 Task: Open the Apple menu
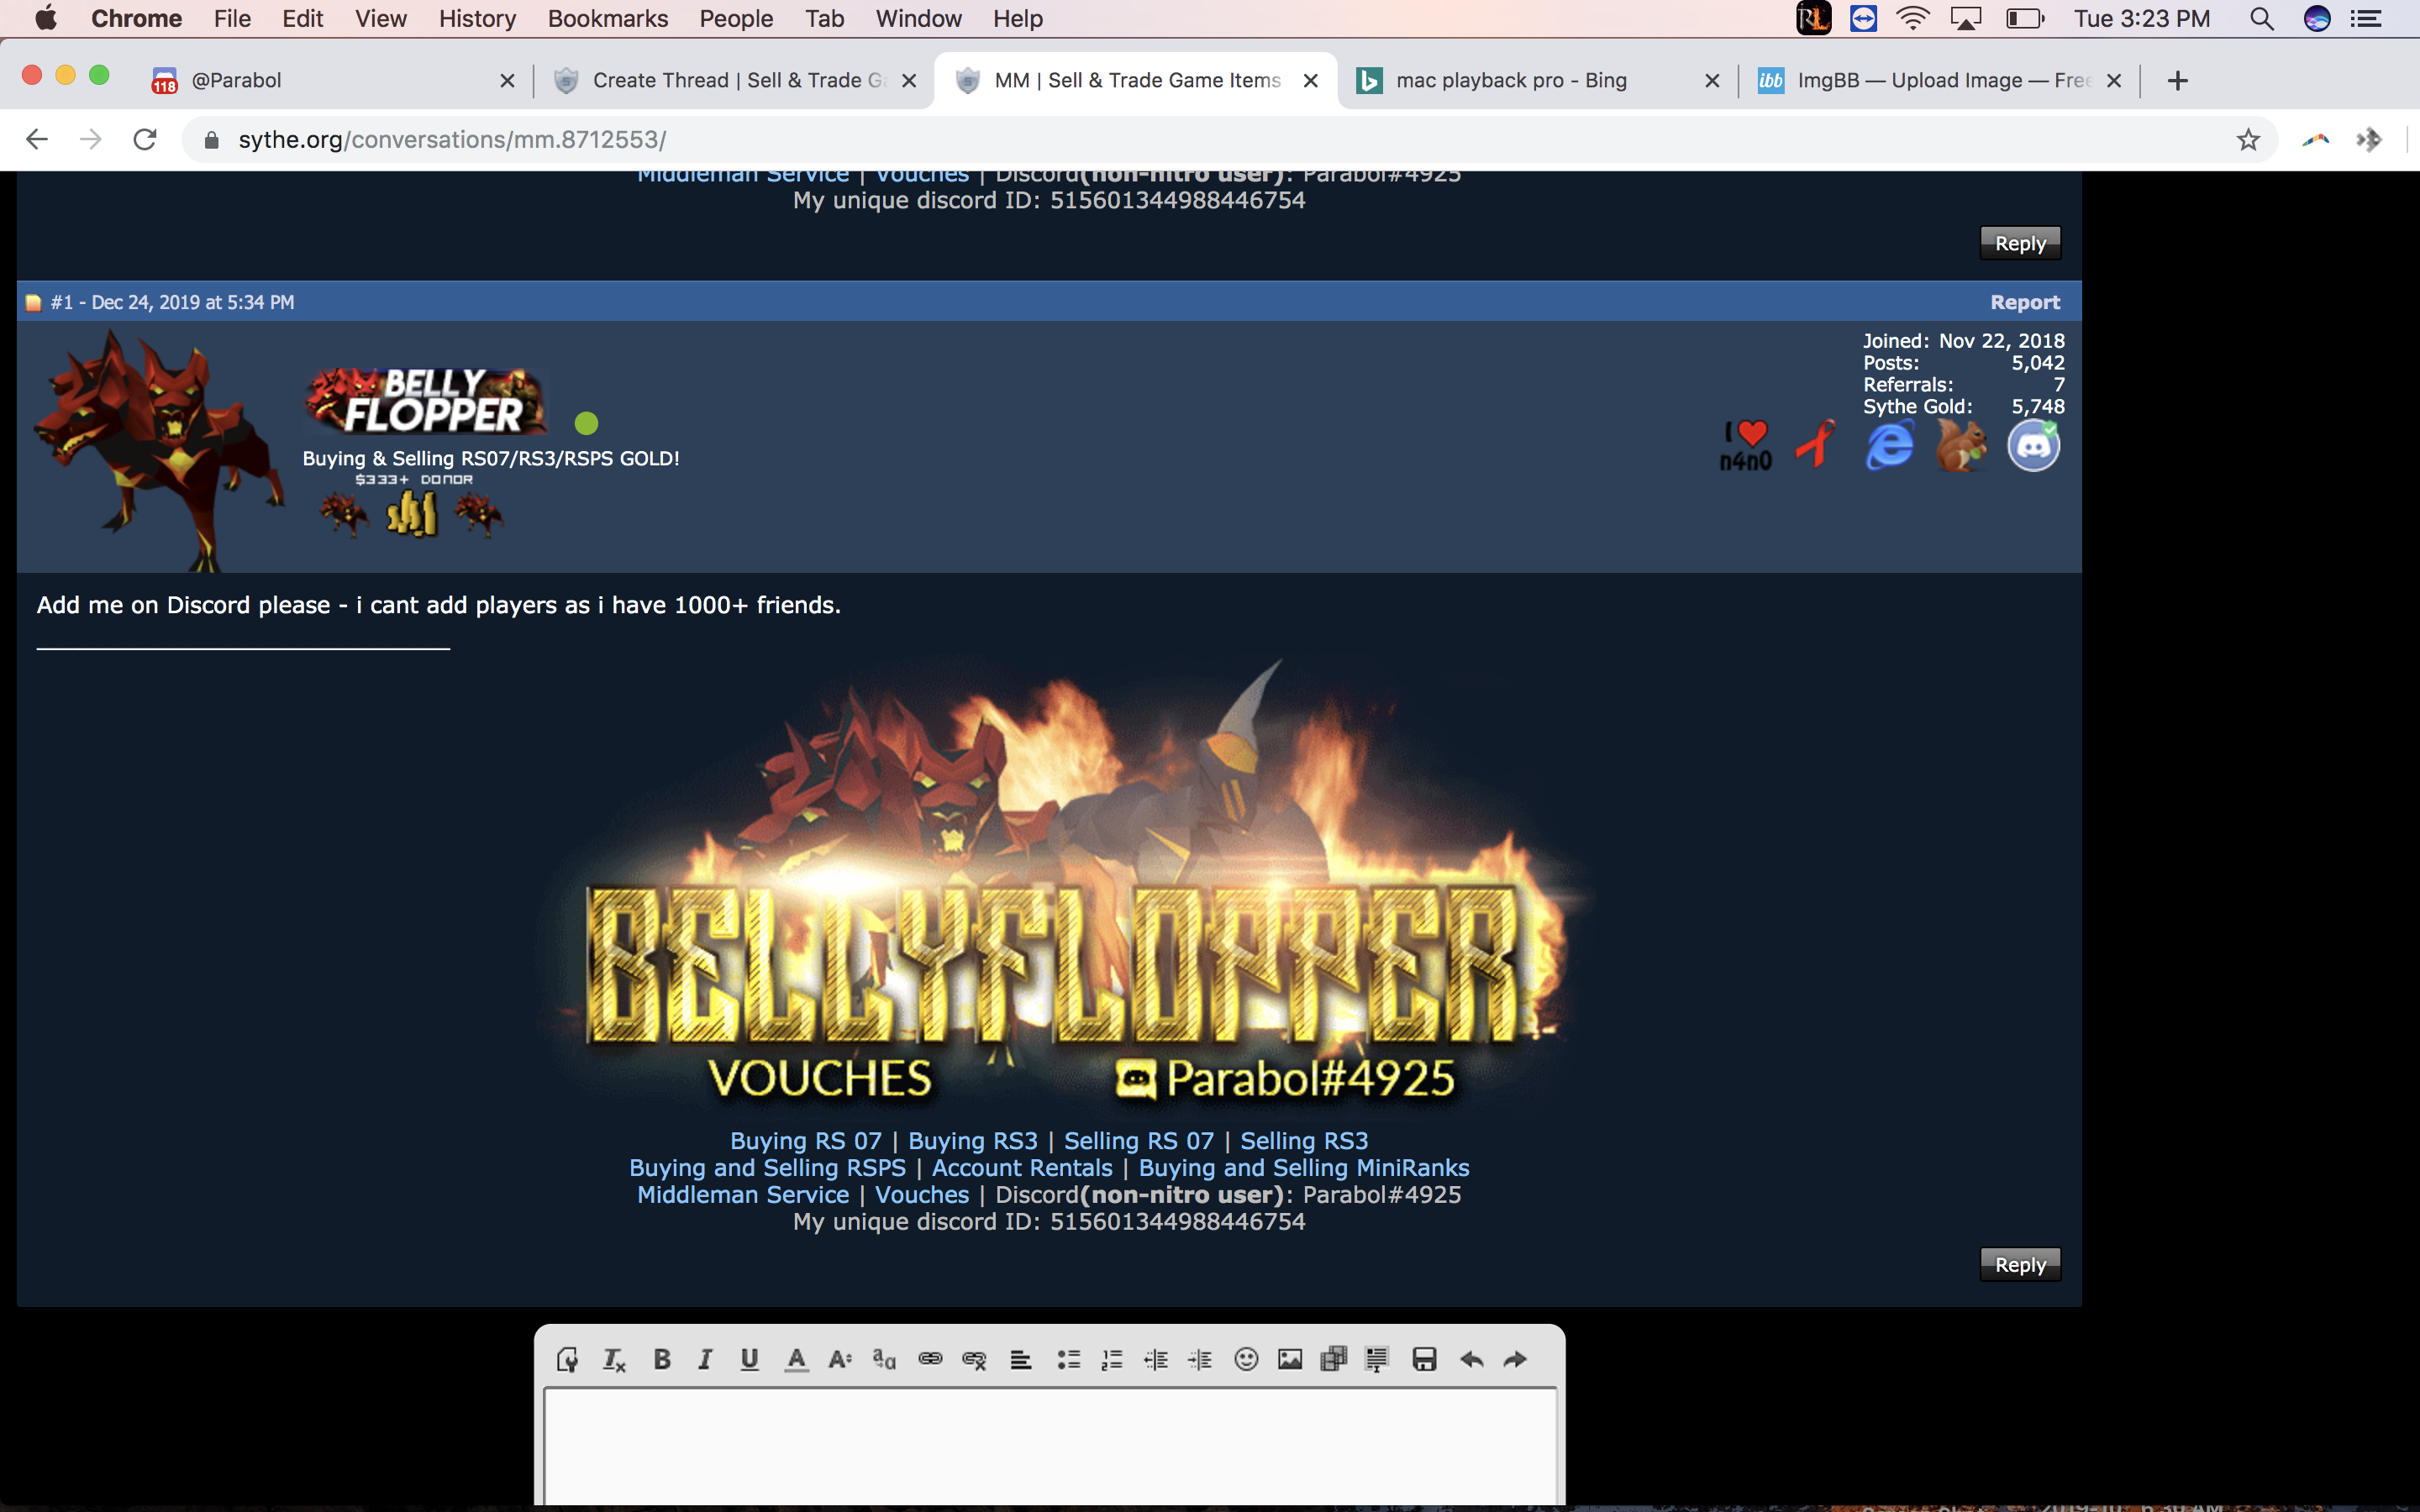pyautogui.click(x=46, y=18)
